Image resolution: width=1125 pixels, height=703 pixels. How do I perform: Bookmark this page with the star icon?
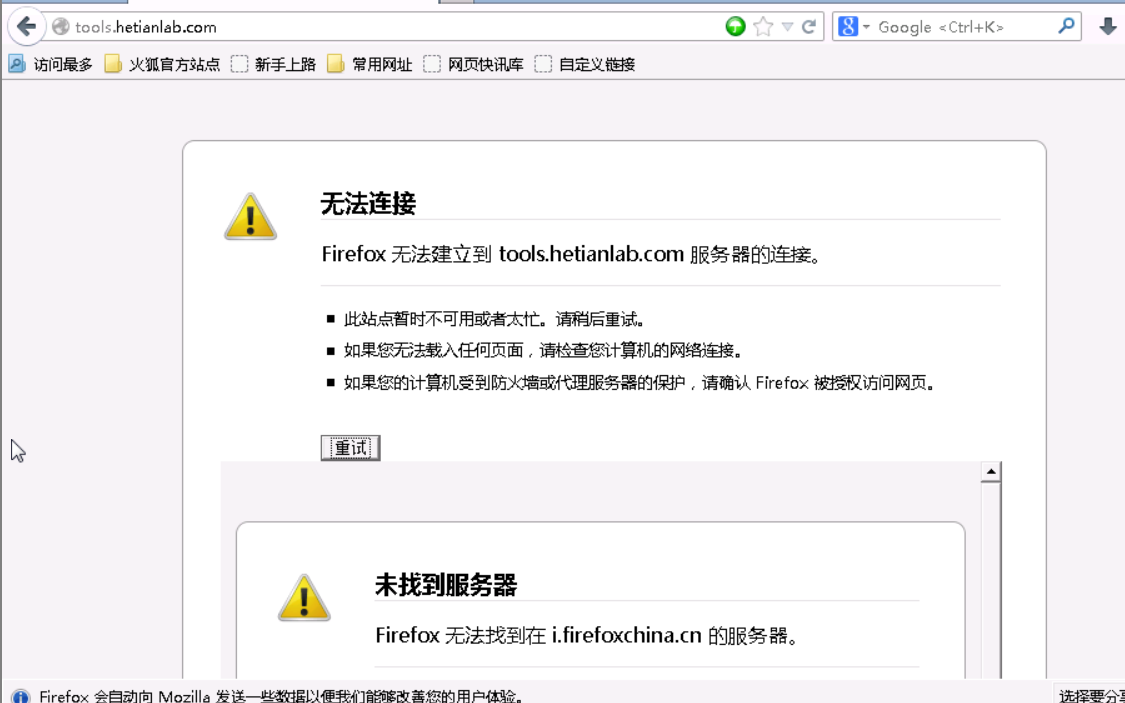pos(763,27)
